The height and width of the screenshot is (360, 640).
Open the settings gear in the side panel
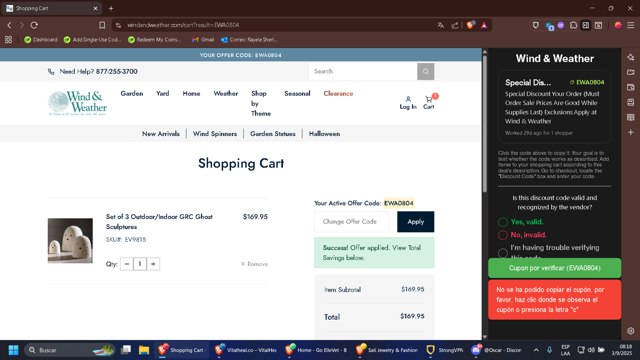(x=631, y=331)
